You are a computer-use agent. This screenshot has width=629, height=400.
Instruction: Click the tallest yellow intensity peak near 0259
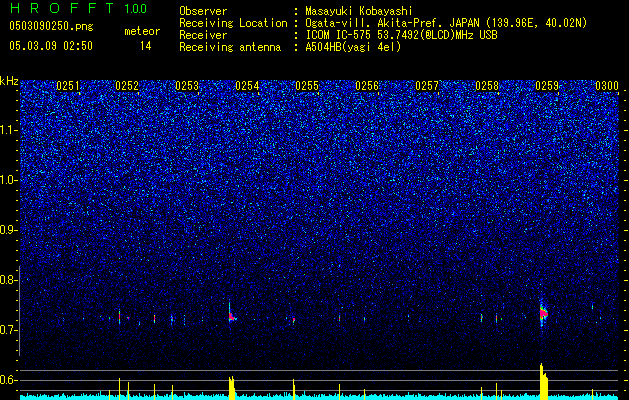543,382
